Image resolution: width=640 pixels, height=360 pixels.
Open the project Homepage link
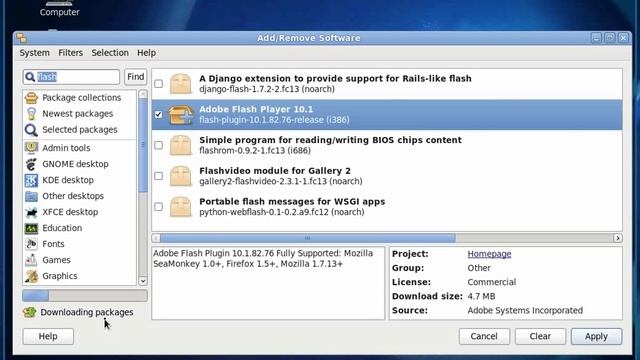pos(489,254)
